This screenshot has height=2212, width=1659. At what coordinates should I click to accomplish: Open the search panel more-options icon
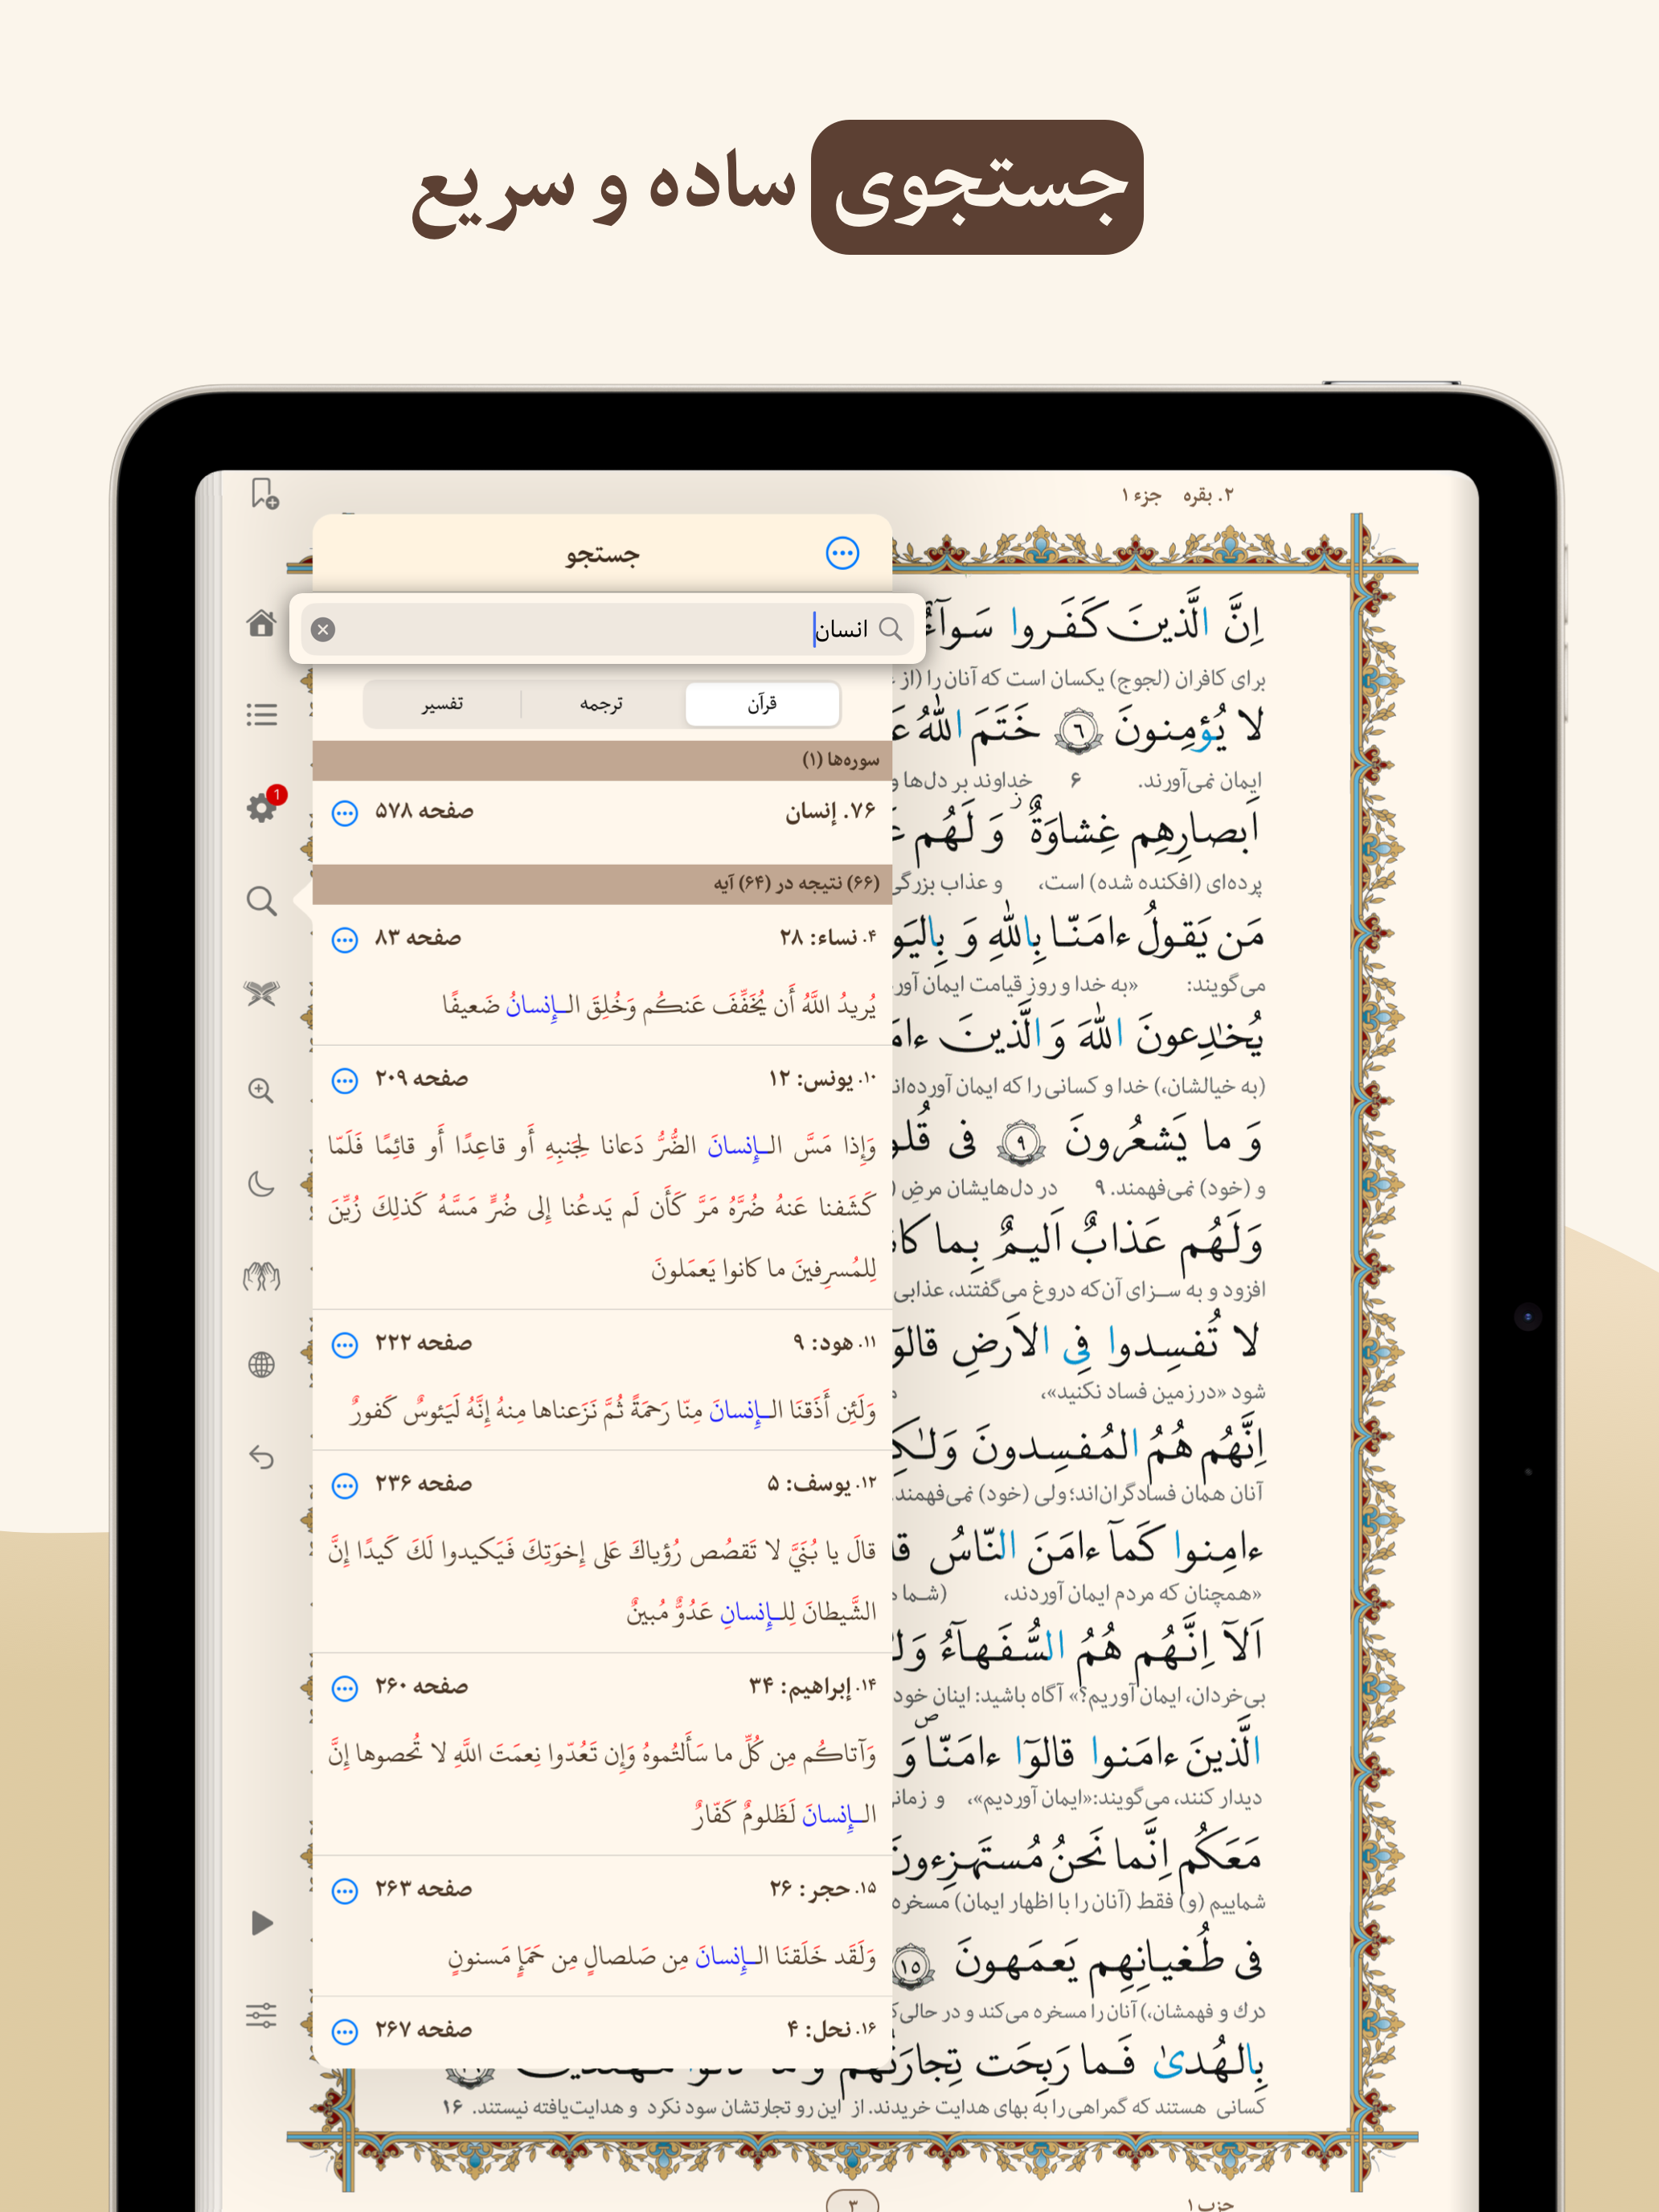click(842, 553)
